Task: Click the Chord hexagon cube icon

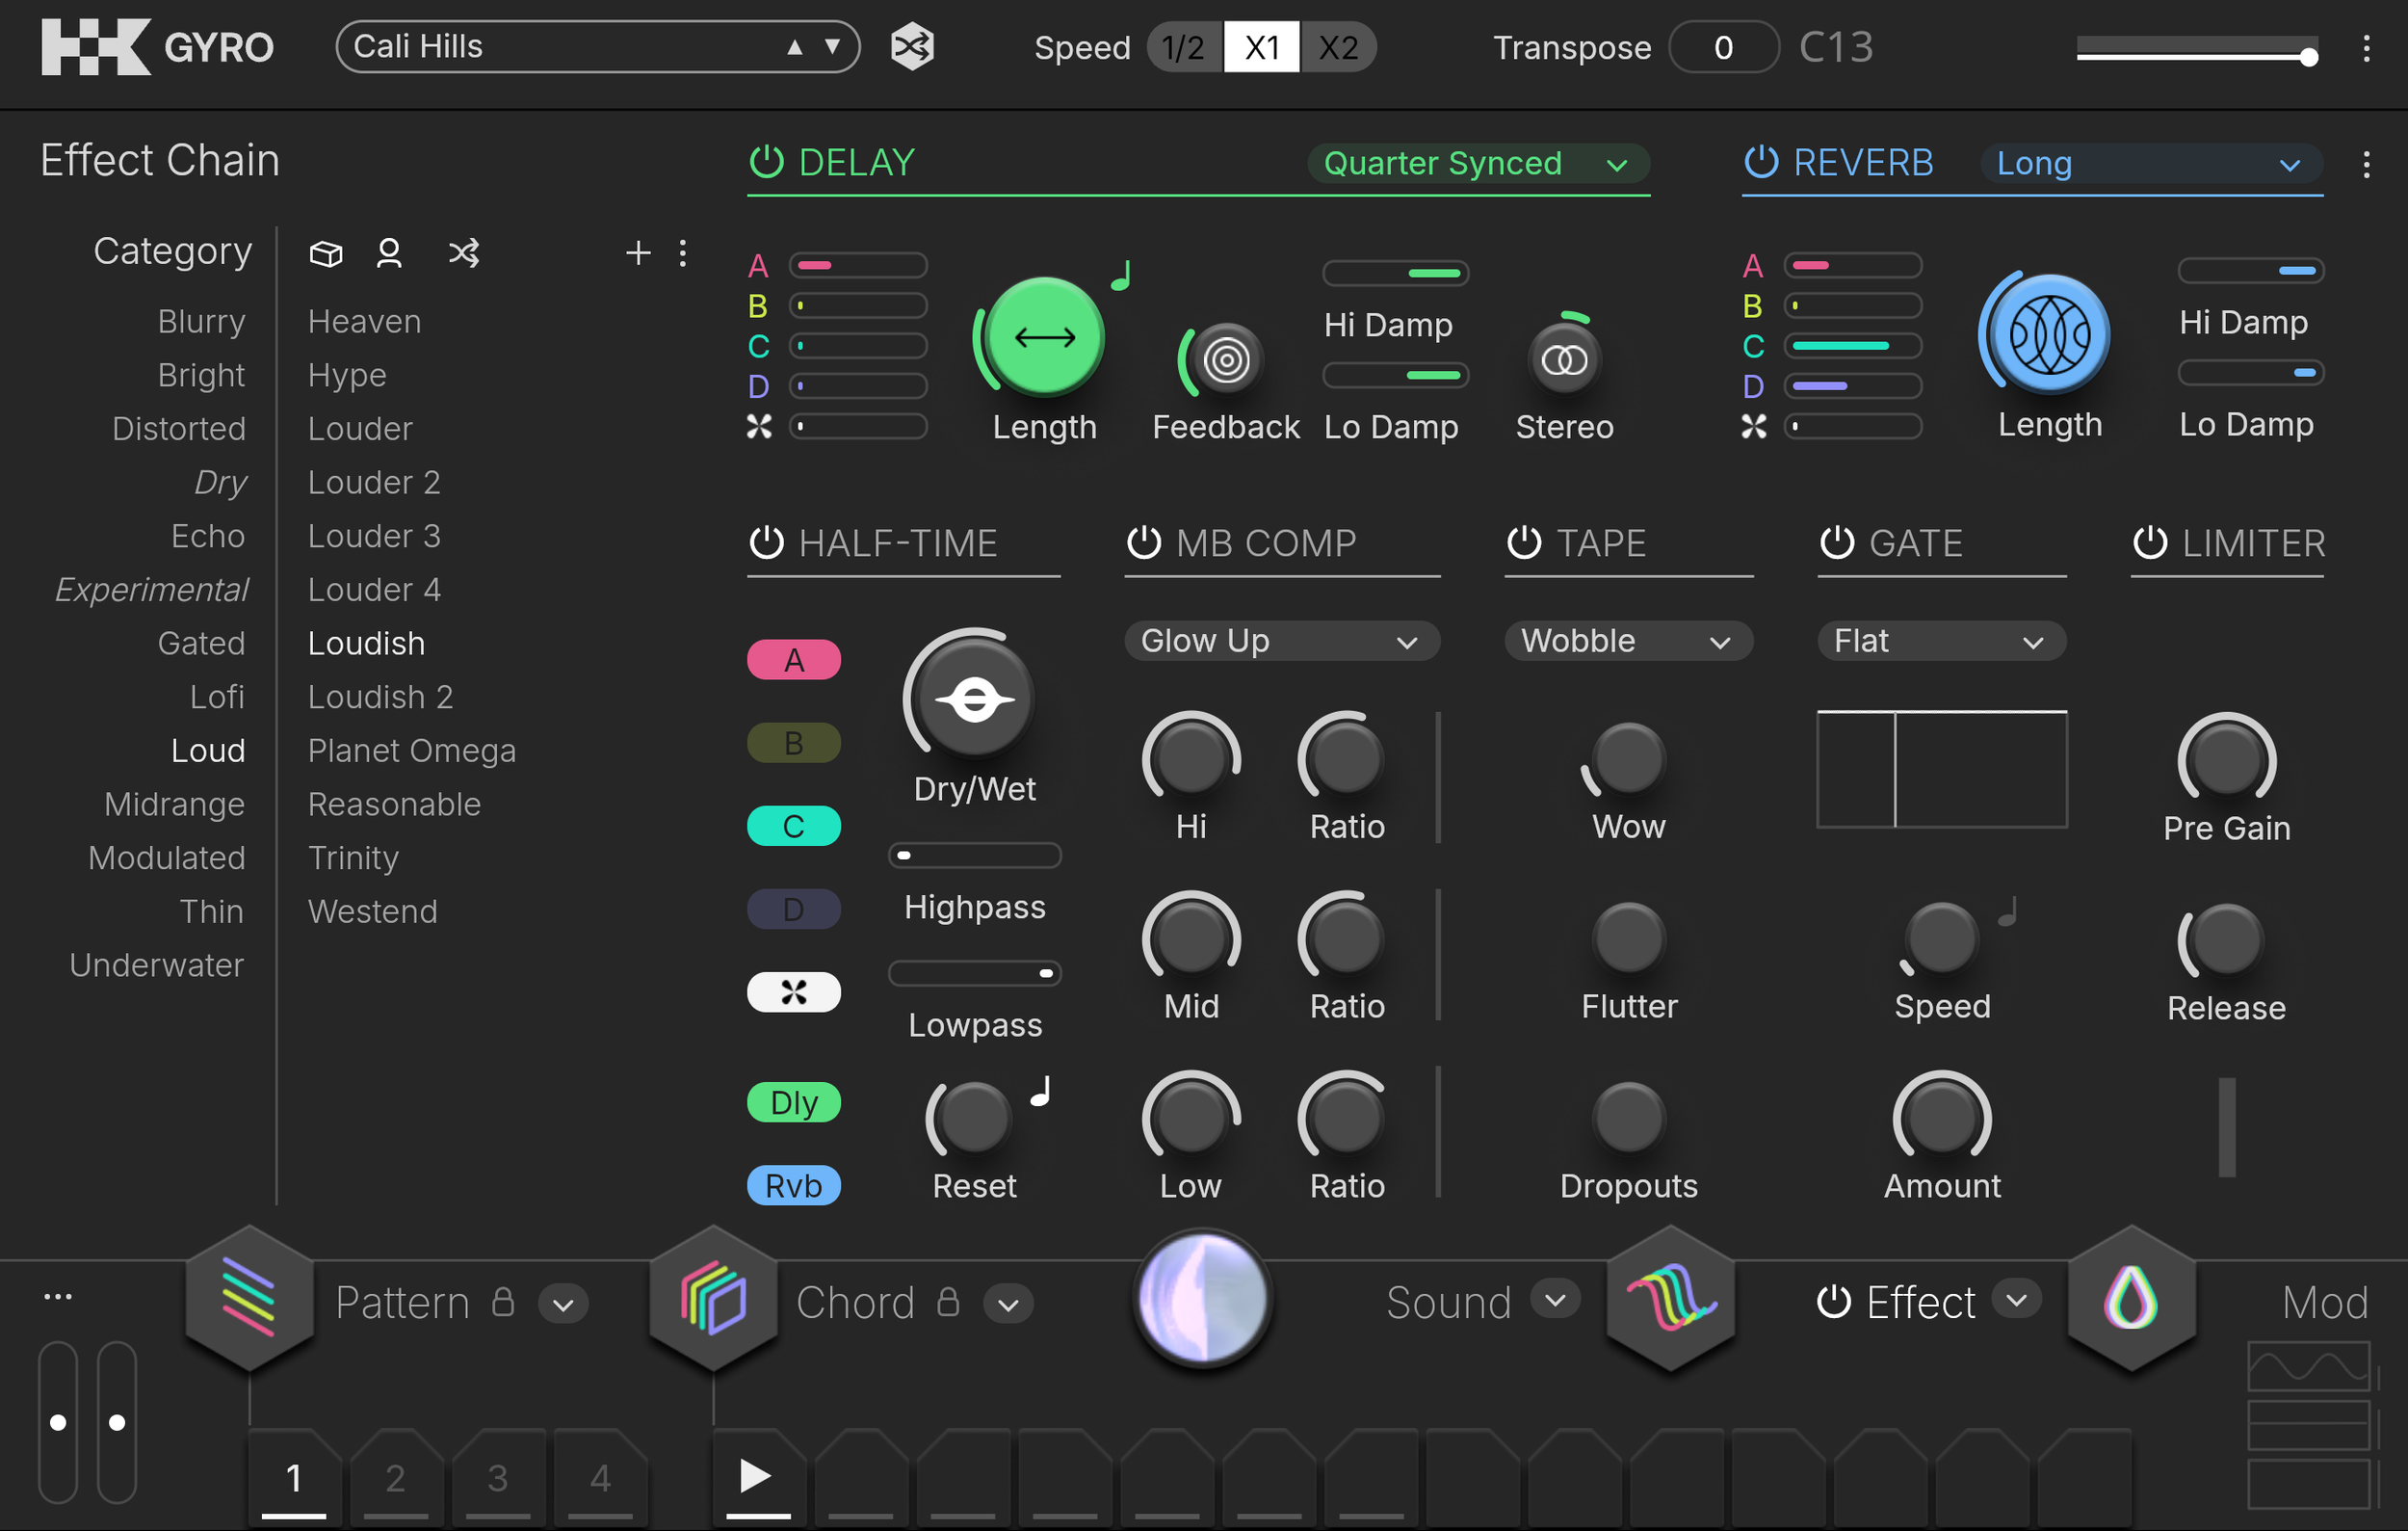Action: [712, 1299]
